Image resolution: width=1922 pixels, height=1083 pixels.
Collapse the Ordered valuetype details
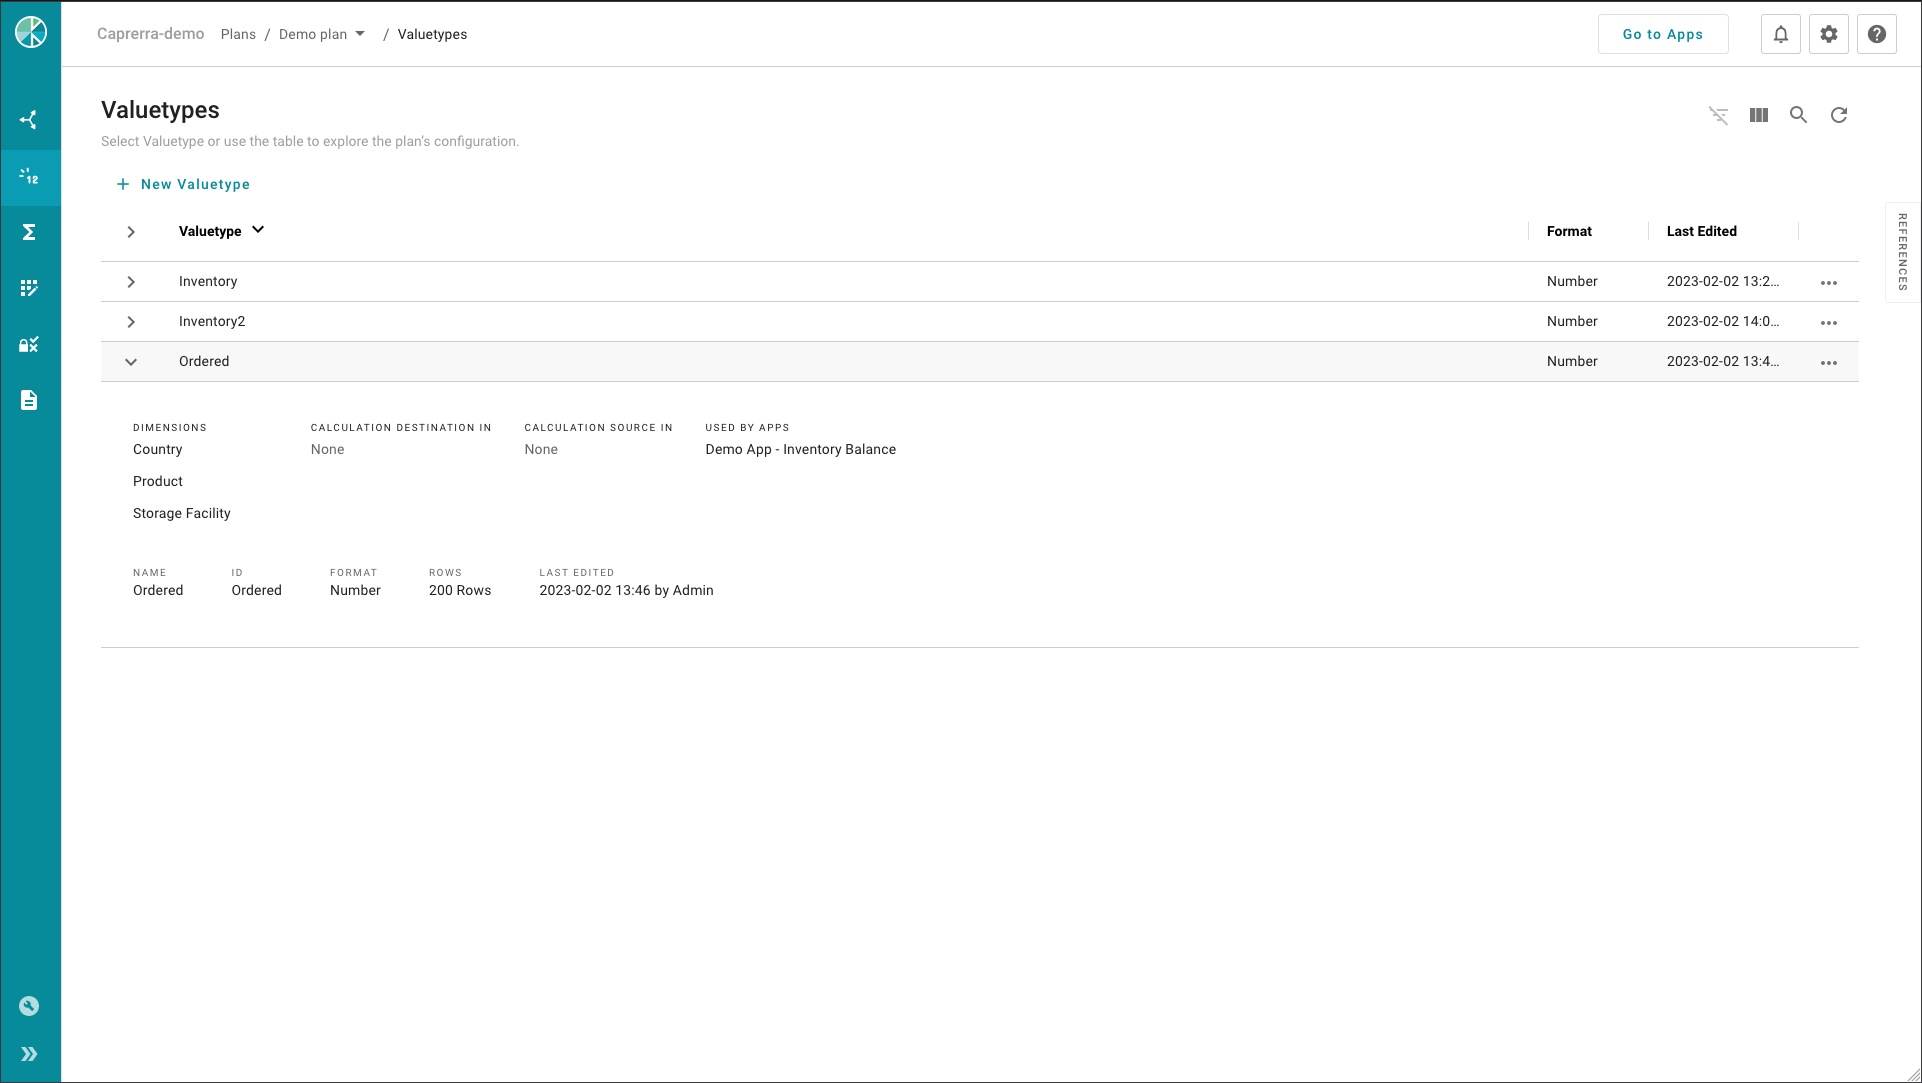[131, 361]
